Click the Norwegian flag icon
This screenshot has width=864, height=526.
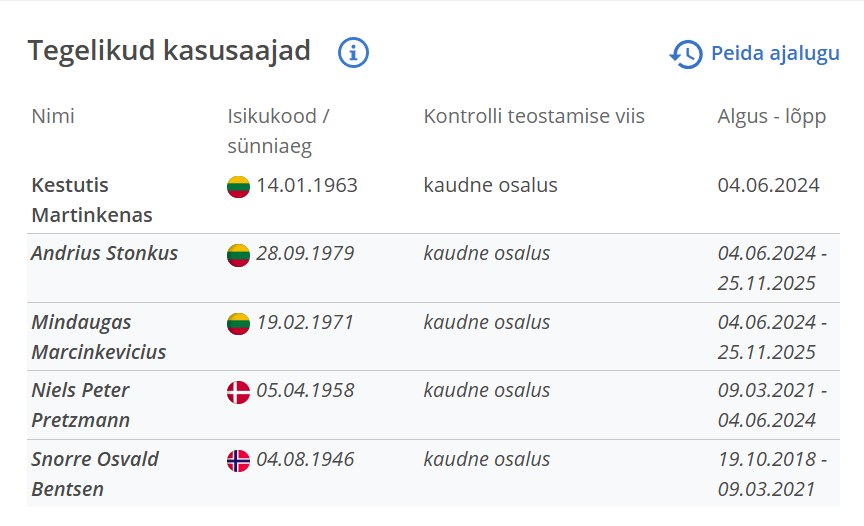click(238, 460)
